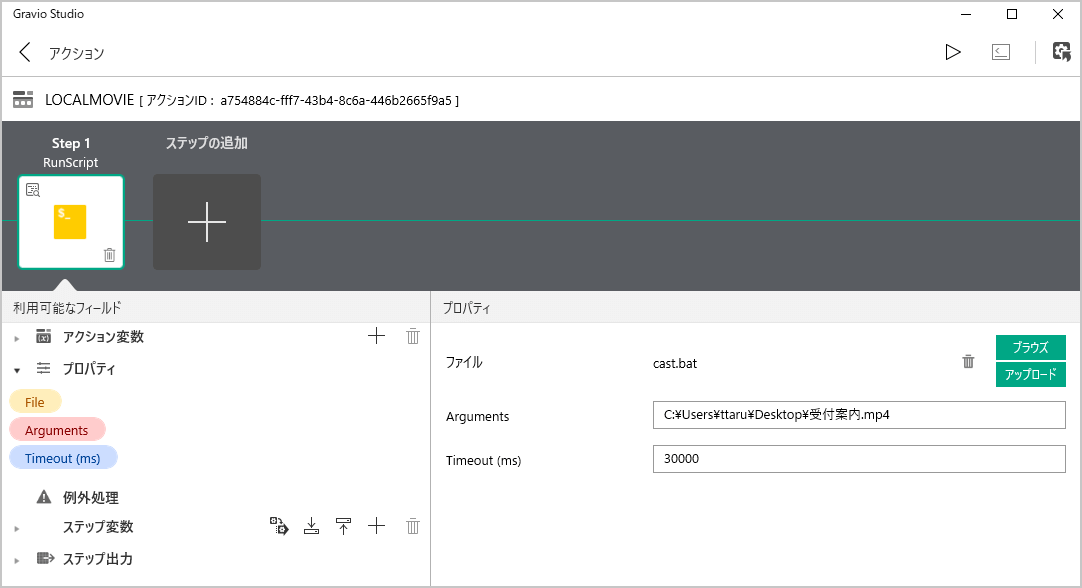Click the アップロード upload button
The height and width of the screenshot is (588, 1082).
[x=1030, y=374]
